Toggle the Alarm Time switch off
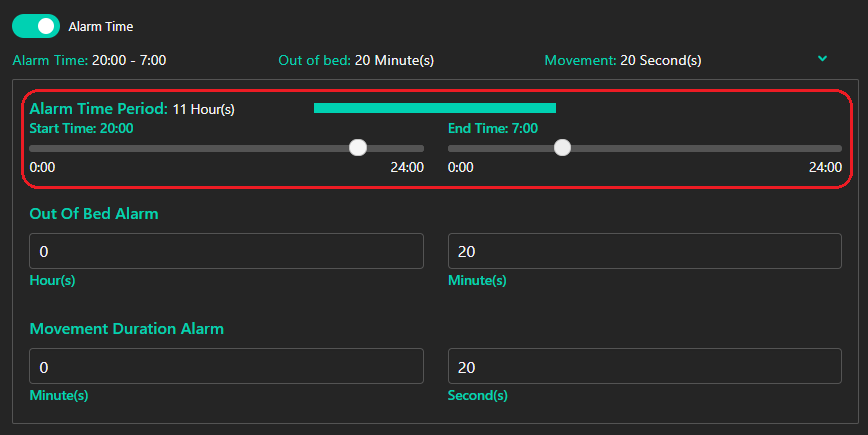This screenshot has width=868, height=435. (36, 26)
